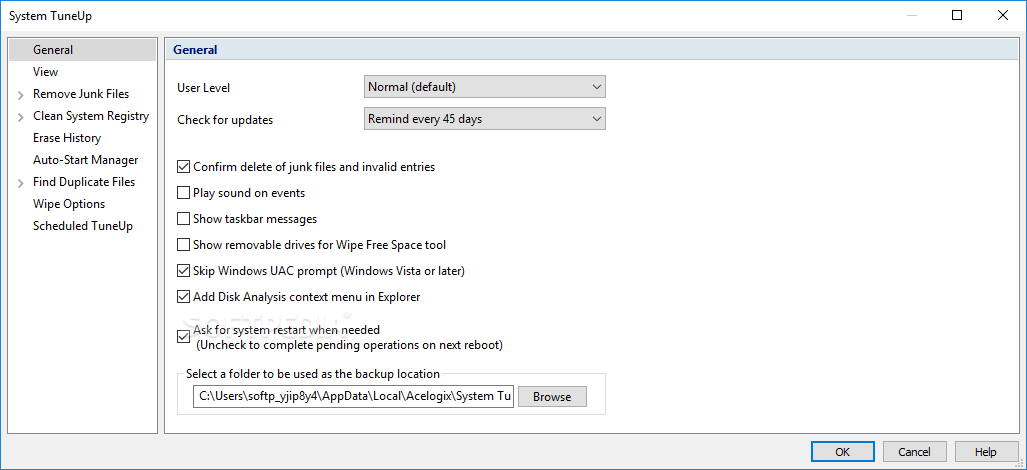Toggle Confirm delete of junk files checkbox

pos(183,167)
